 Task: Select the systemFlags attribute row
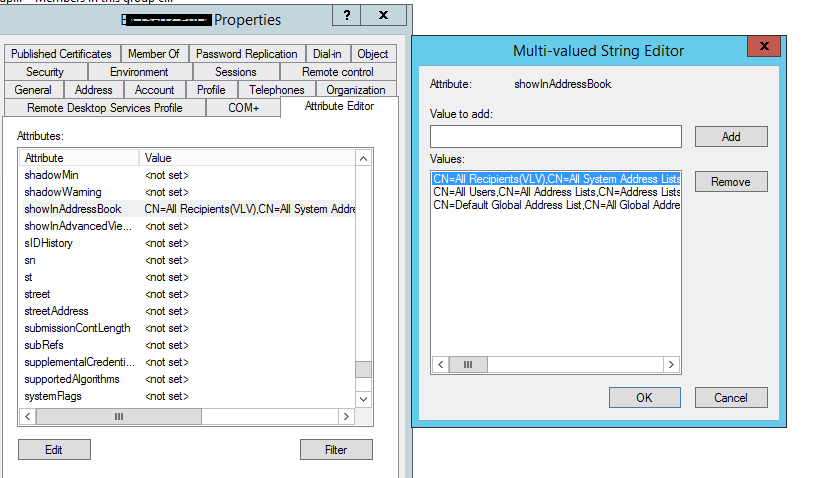pos(187,397)
